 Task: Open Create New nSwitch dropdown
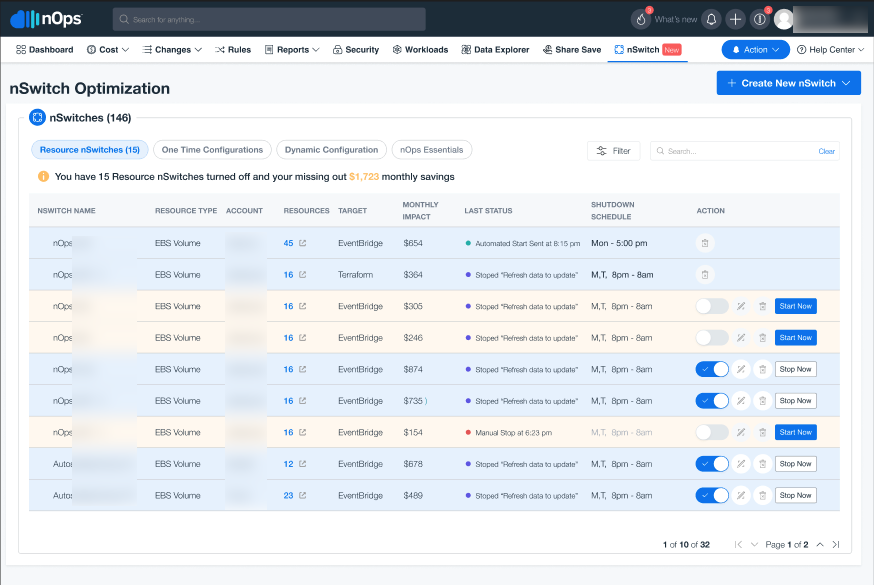[x=789, y=83]
